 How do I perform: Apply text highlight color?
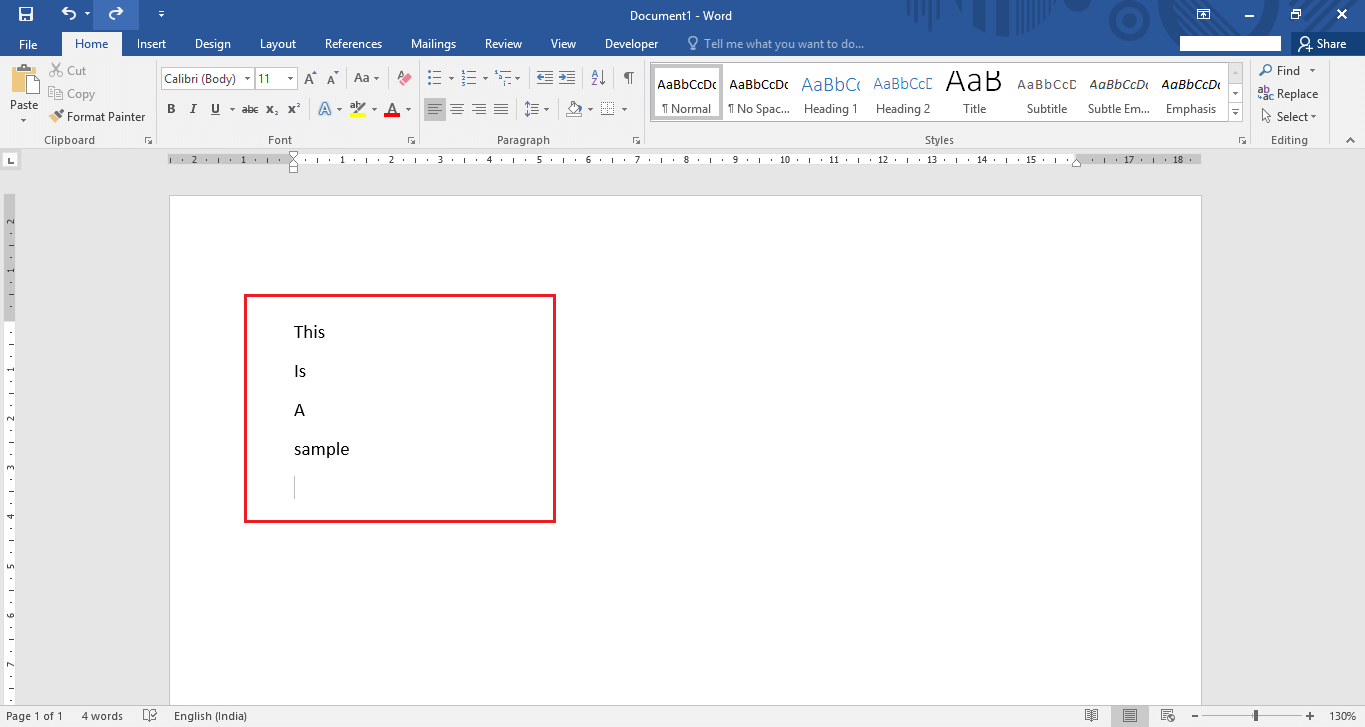click(x=358, y=109)
